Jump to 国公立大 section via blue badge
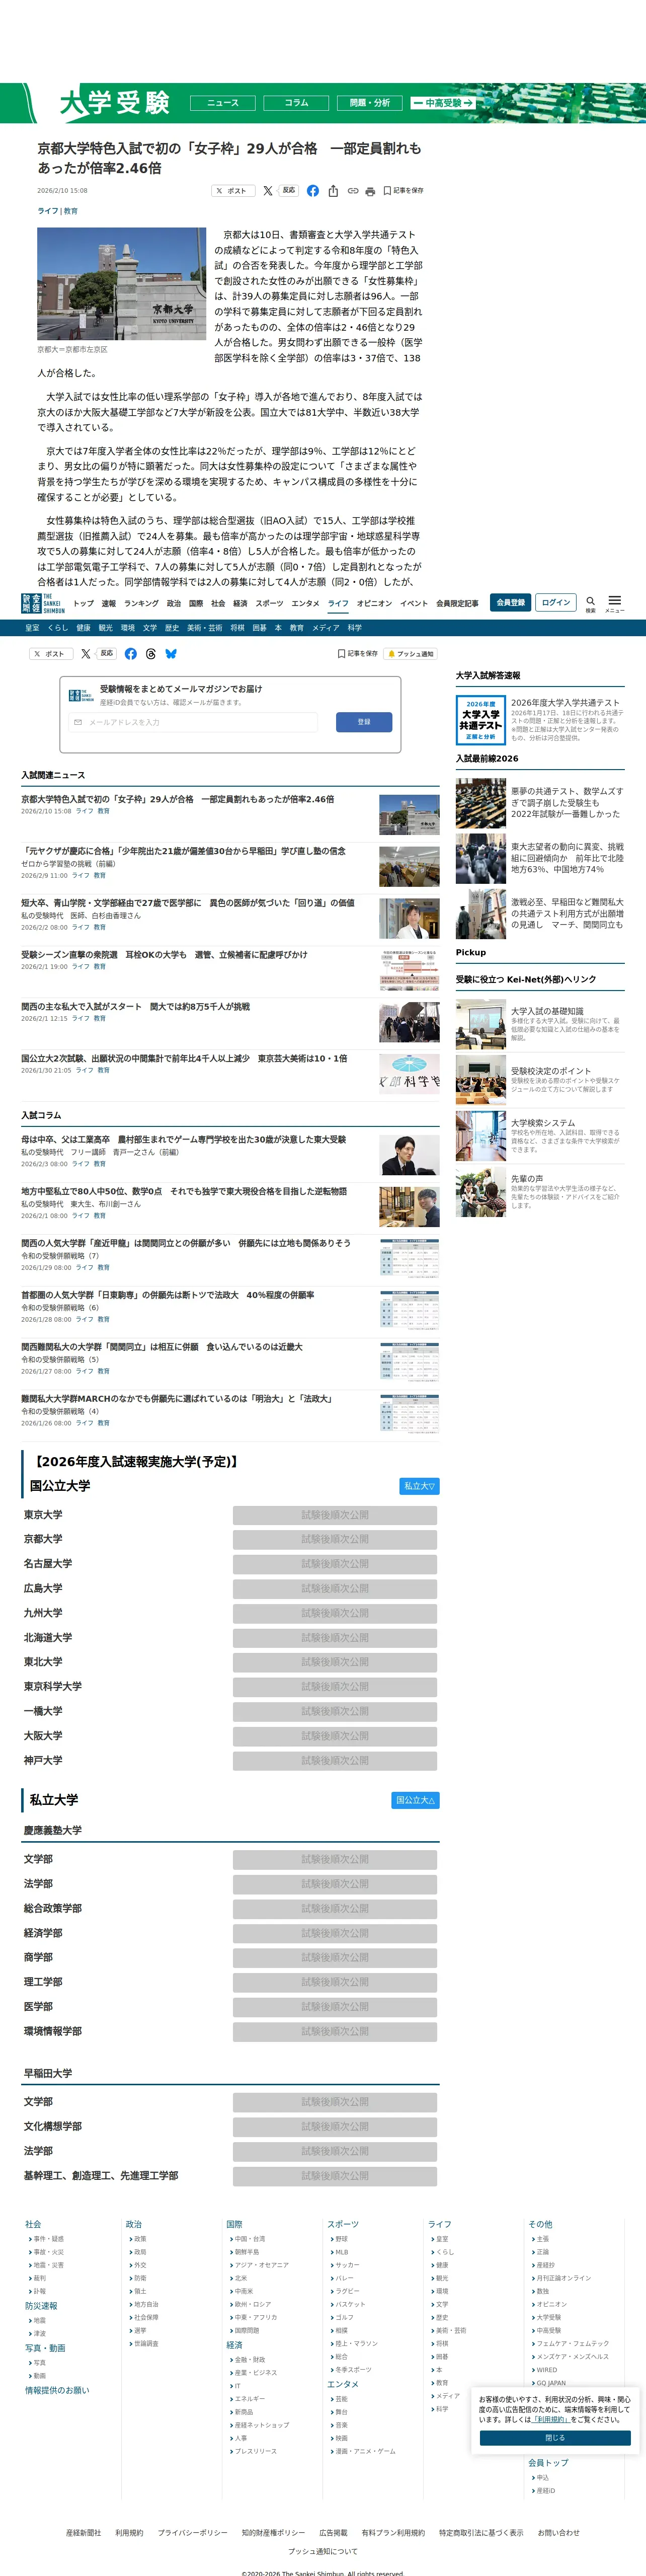The width and height of the screenshot is (646, 2576). pos(415,1800)
